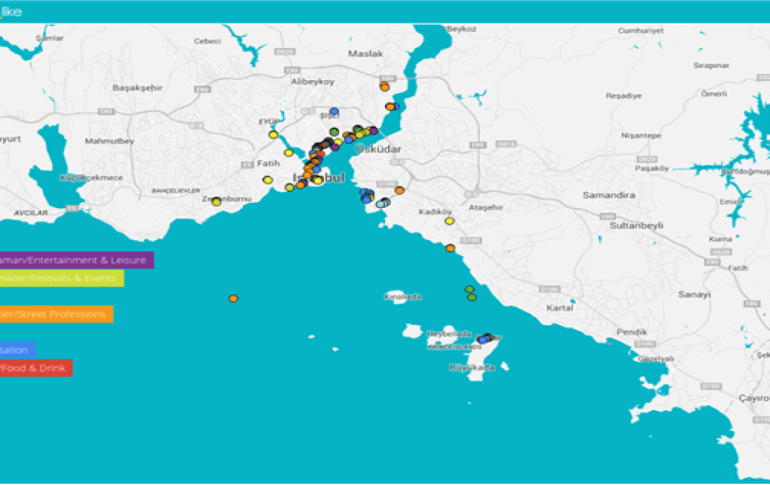Click the yellow marker near Eyüp
770x485 pixels.
coord(273,134)
